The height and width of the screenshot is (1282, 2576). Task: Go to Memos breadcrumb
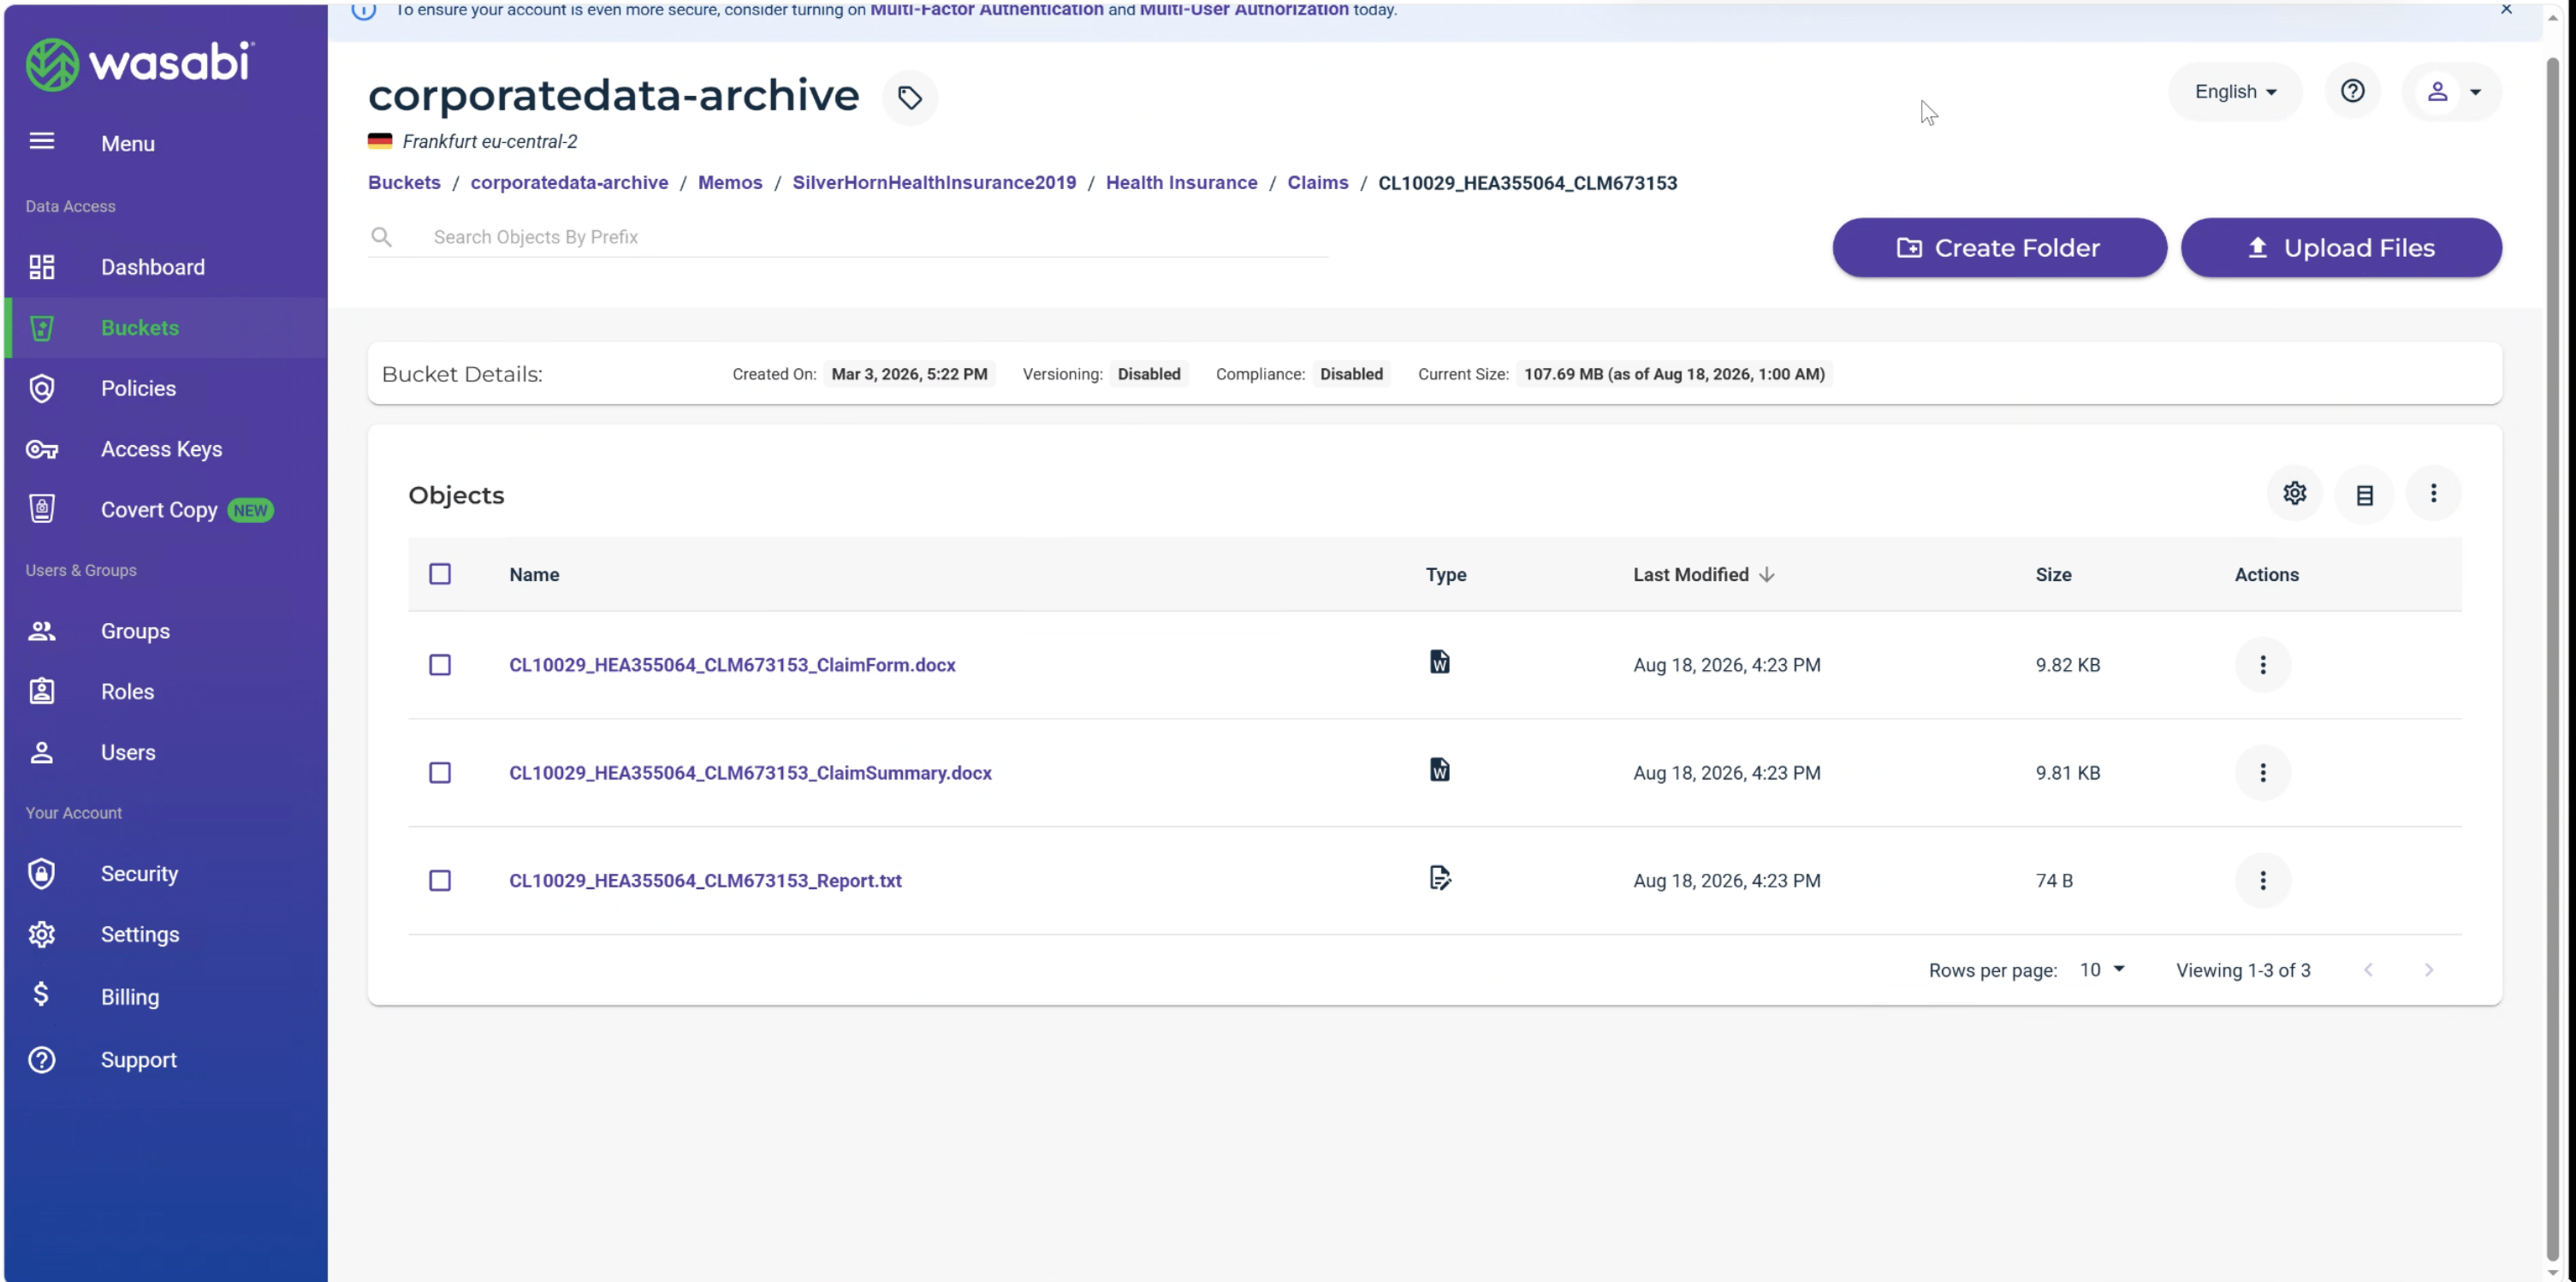pos(730,183)
